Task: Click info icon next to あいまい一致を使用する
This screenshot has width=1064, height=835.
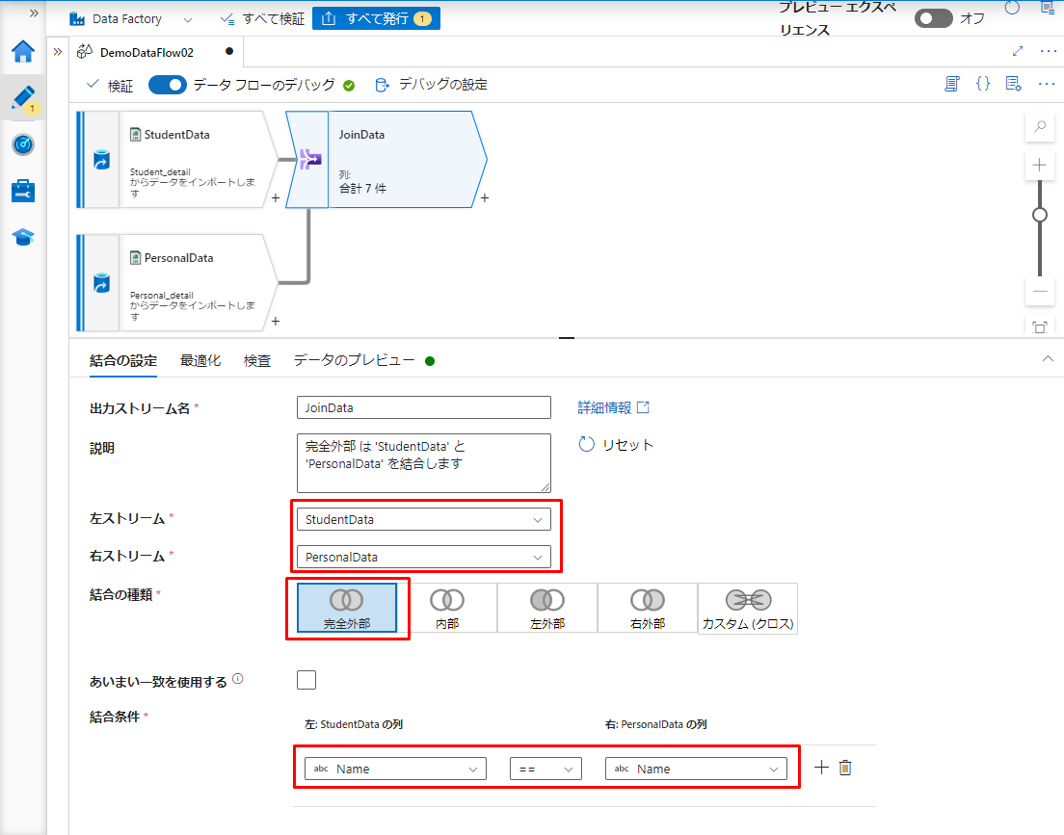Action: 238,679
